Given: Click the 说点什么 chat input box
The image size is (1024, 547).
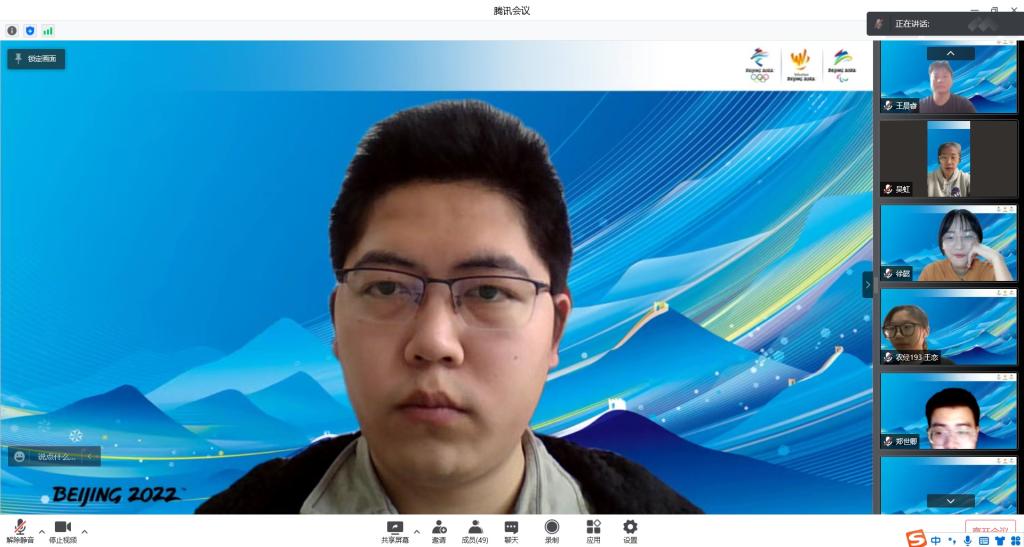Looking at the screenshot, I should click(x=56, y=457).
